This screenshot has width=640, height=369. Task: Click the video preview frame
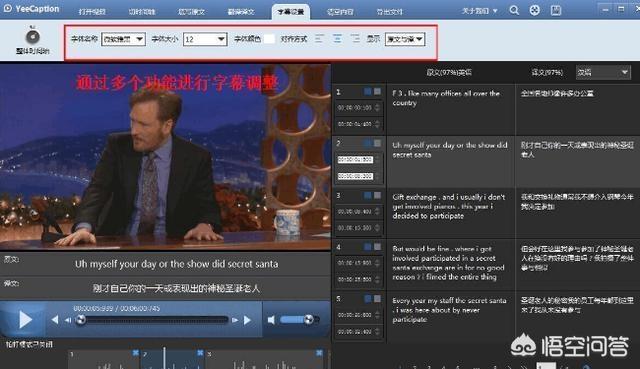point(165,156)
